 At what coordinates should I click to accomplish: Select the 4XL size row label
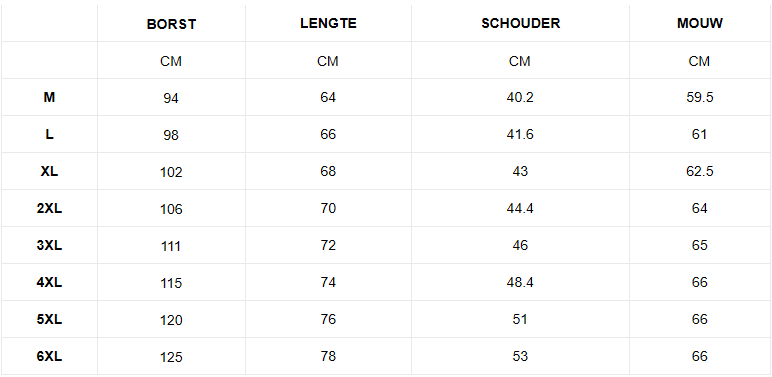coord(49,282)
